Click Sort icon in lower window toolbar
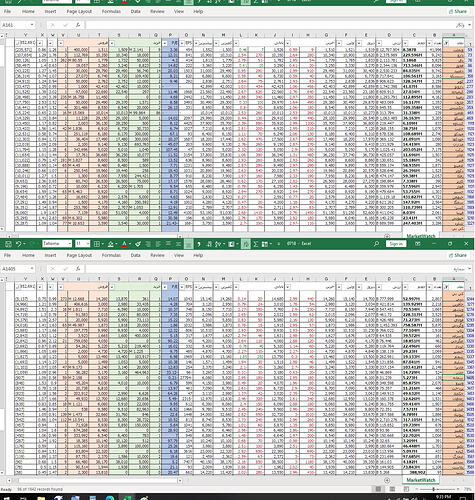The height and width of the screenshot is (500, 475). [x=218, y=244]
